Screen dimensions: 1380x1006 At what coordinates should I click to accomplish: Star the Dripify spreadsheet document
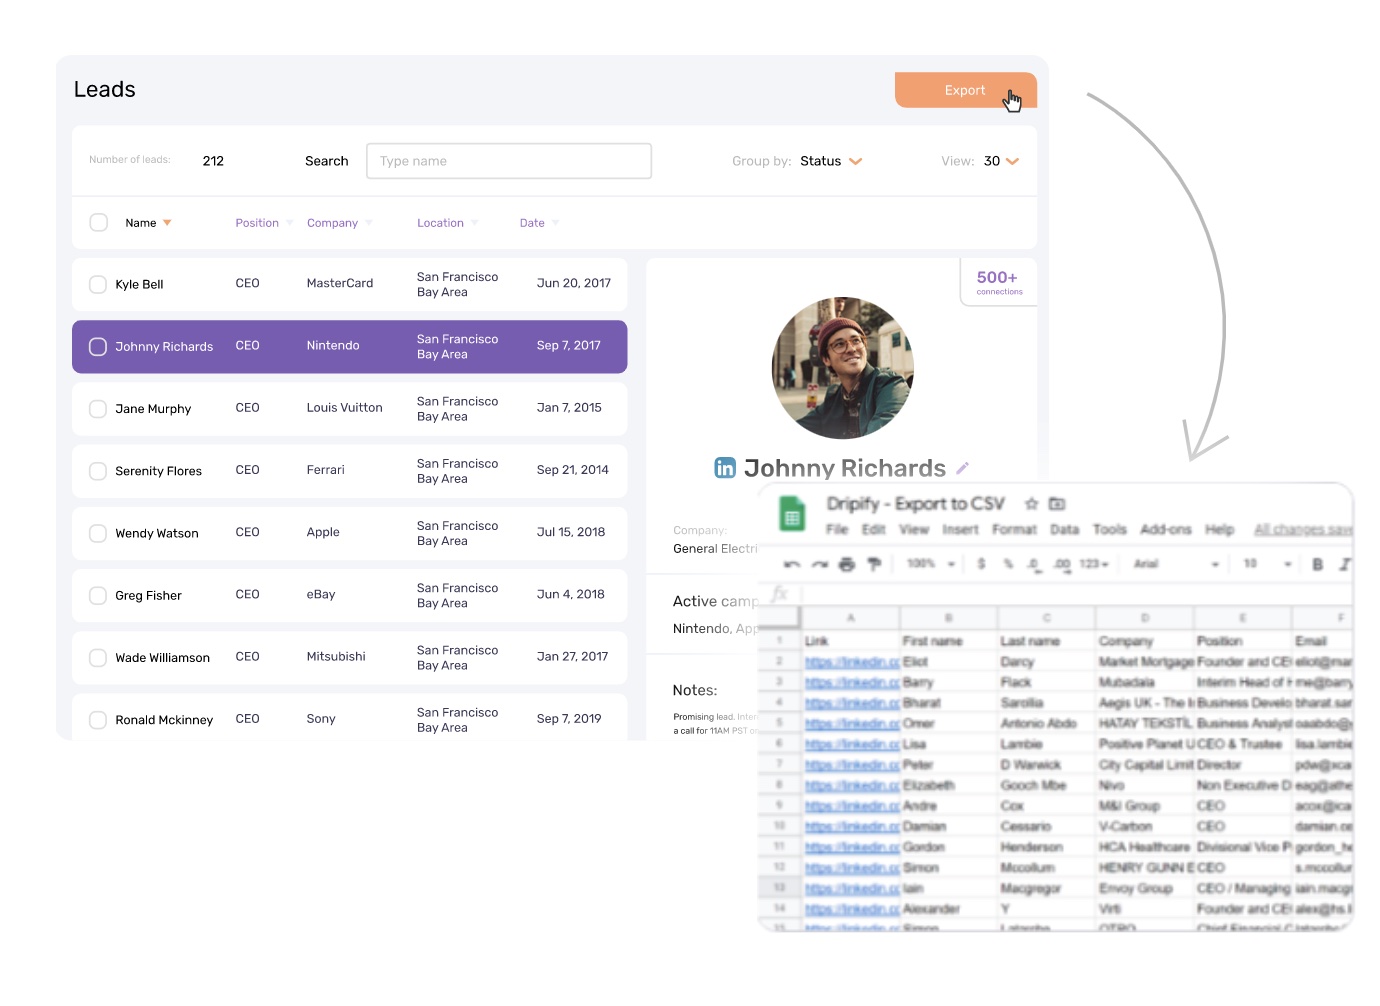coord(1031,504)
